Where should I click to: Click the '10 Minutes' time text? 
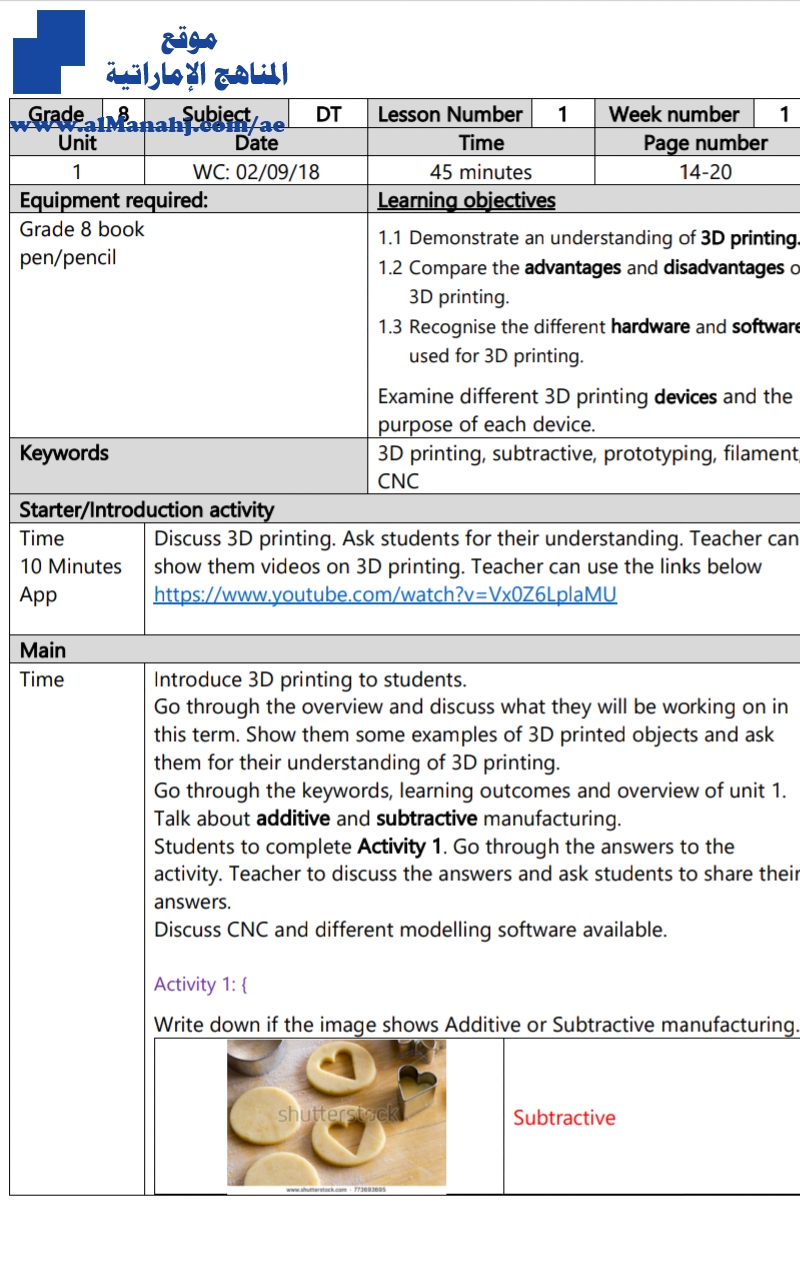tap(70, 566)
